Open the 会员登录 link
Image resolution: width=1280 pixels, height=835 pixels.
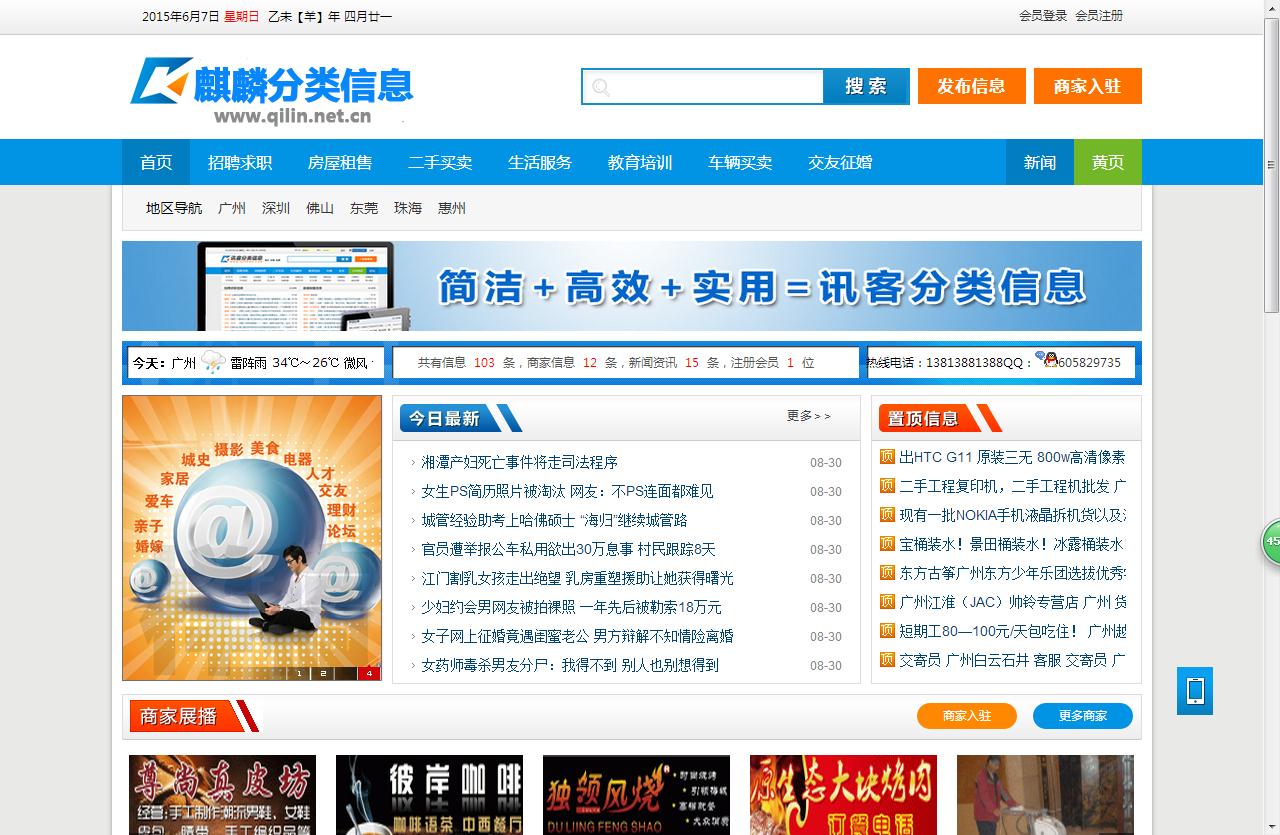point(1043,16)
